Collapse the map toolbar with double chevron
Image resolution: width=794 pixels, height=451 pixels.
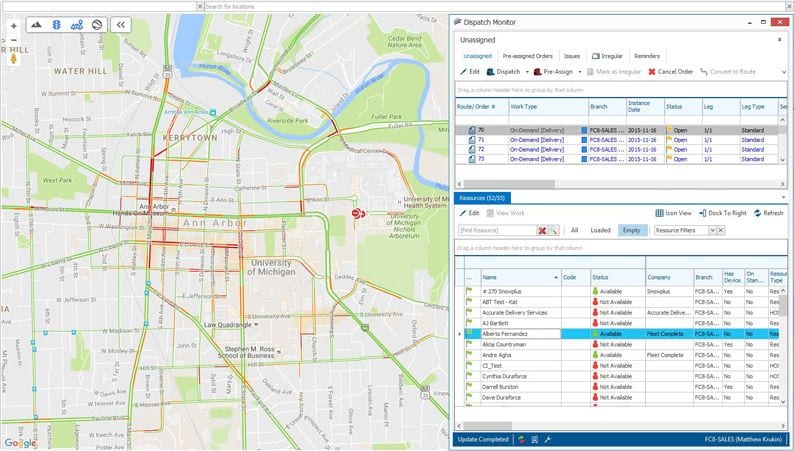click(121, 25)
